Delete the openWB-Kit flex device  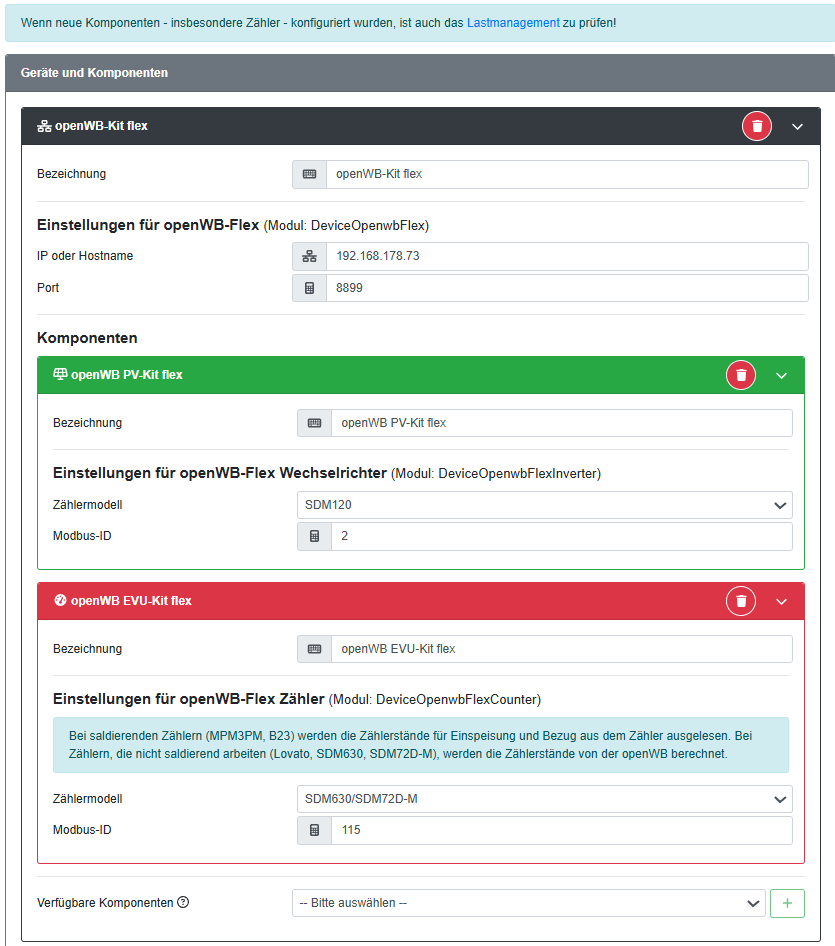click(x=757, y=126)
